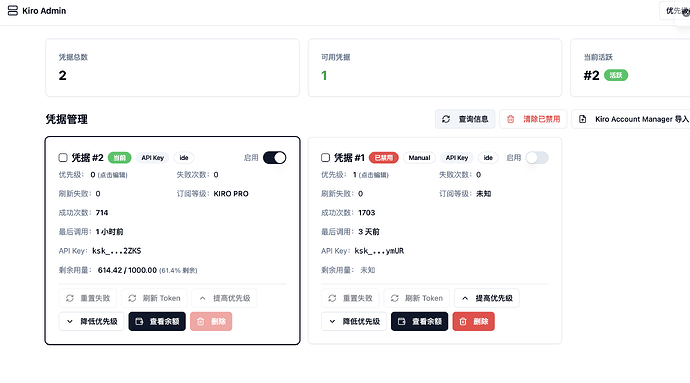Toggle off the 启用 switch for credential #2

(275, 158)
